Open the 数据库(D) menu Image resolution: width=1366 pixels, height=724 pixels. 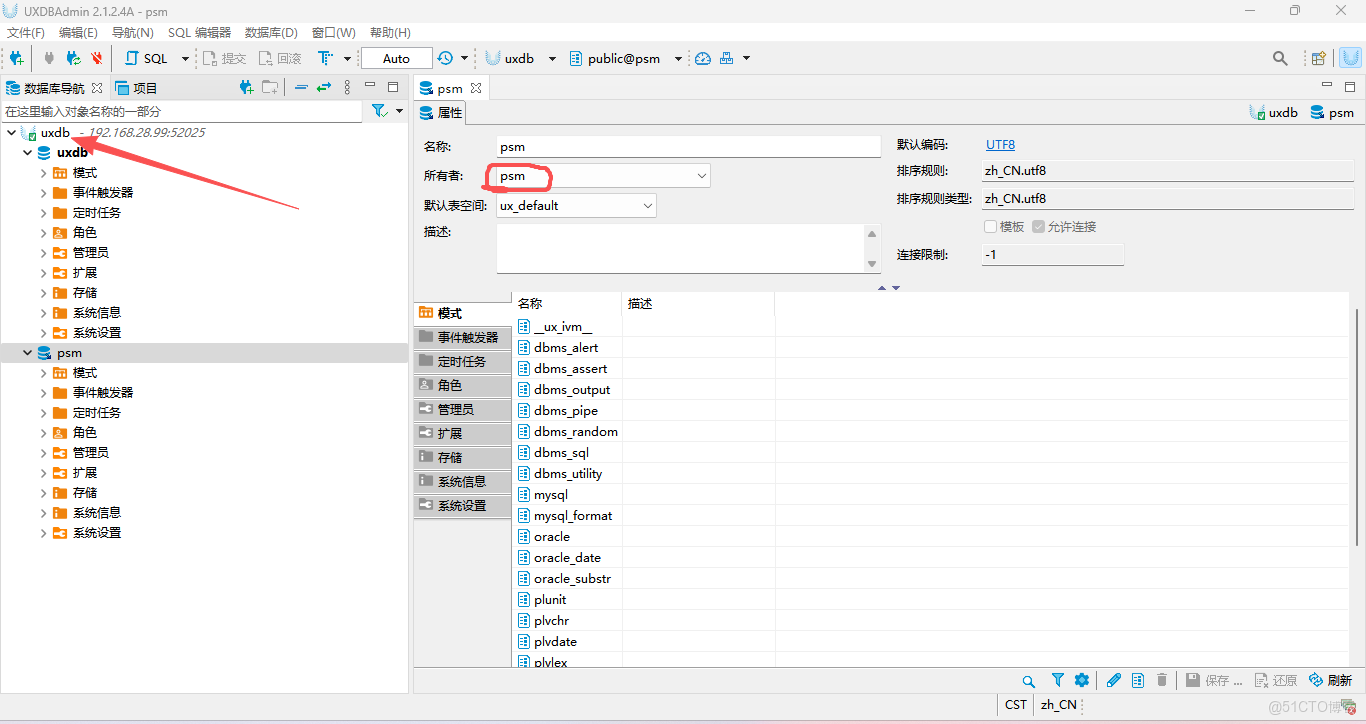coord(271,33)
